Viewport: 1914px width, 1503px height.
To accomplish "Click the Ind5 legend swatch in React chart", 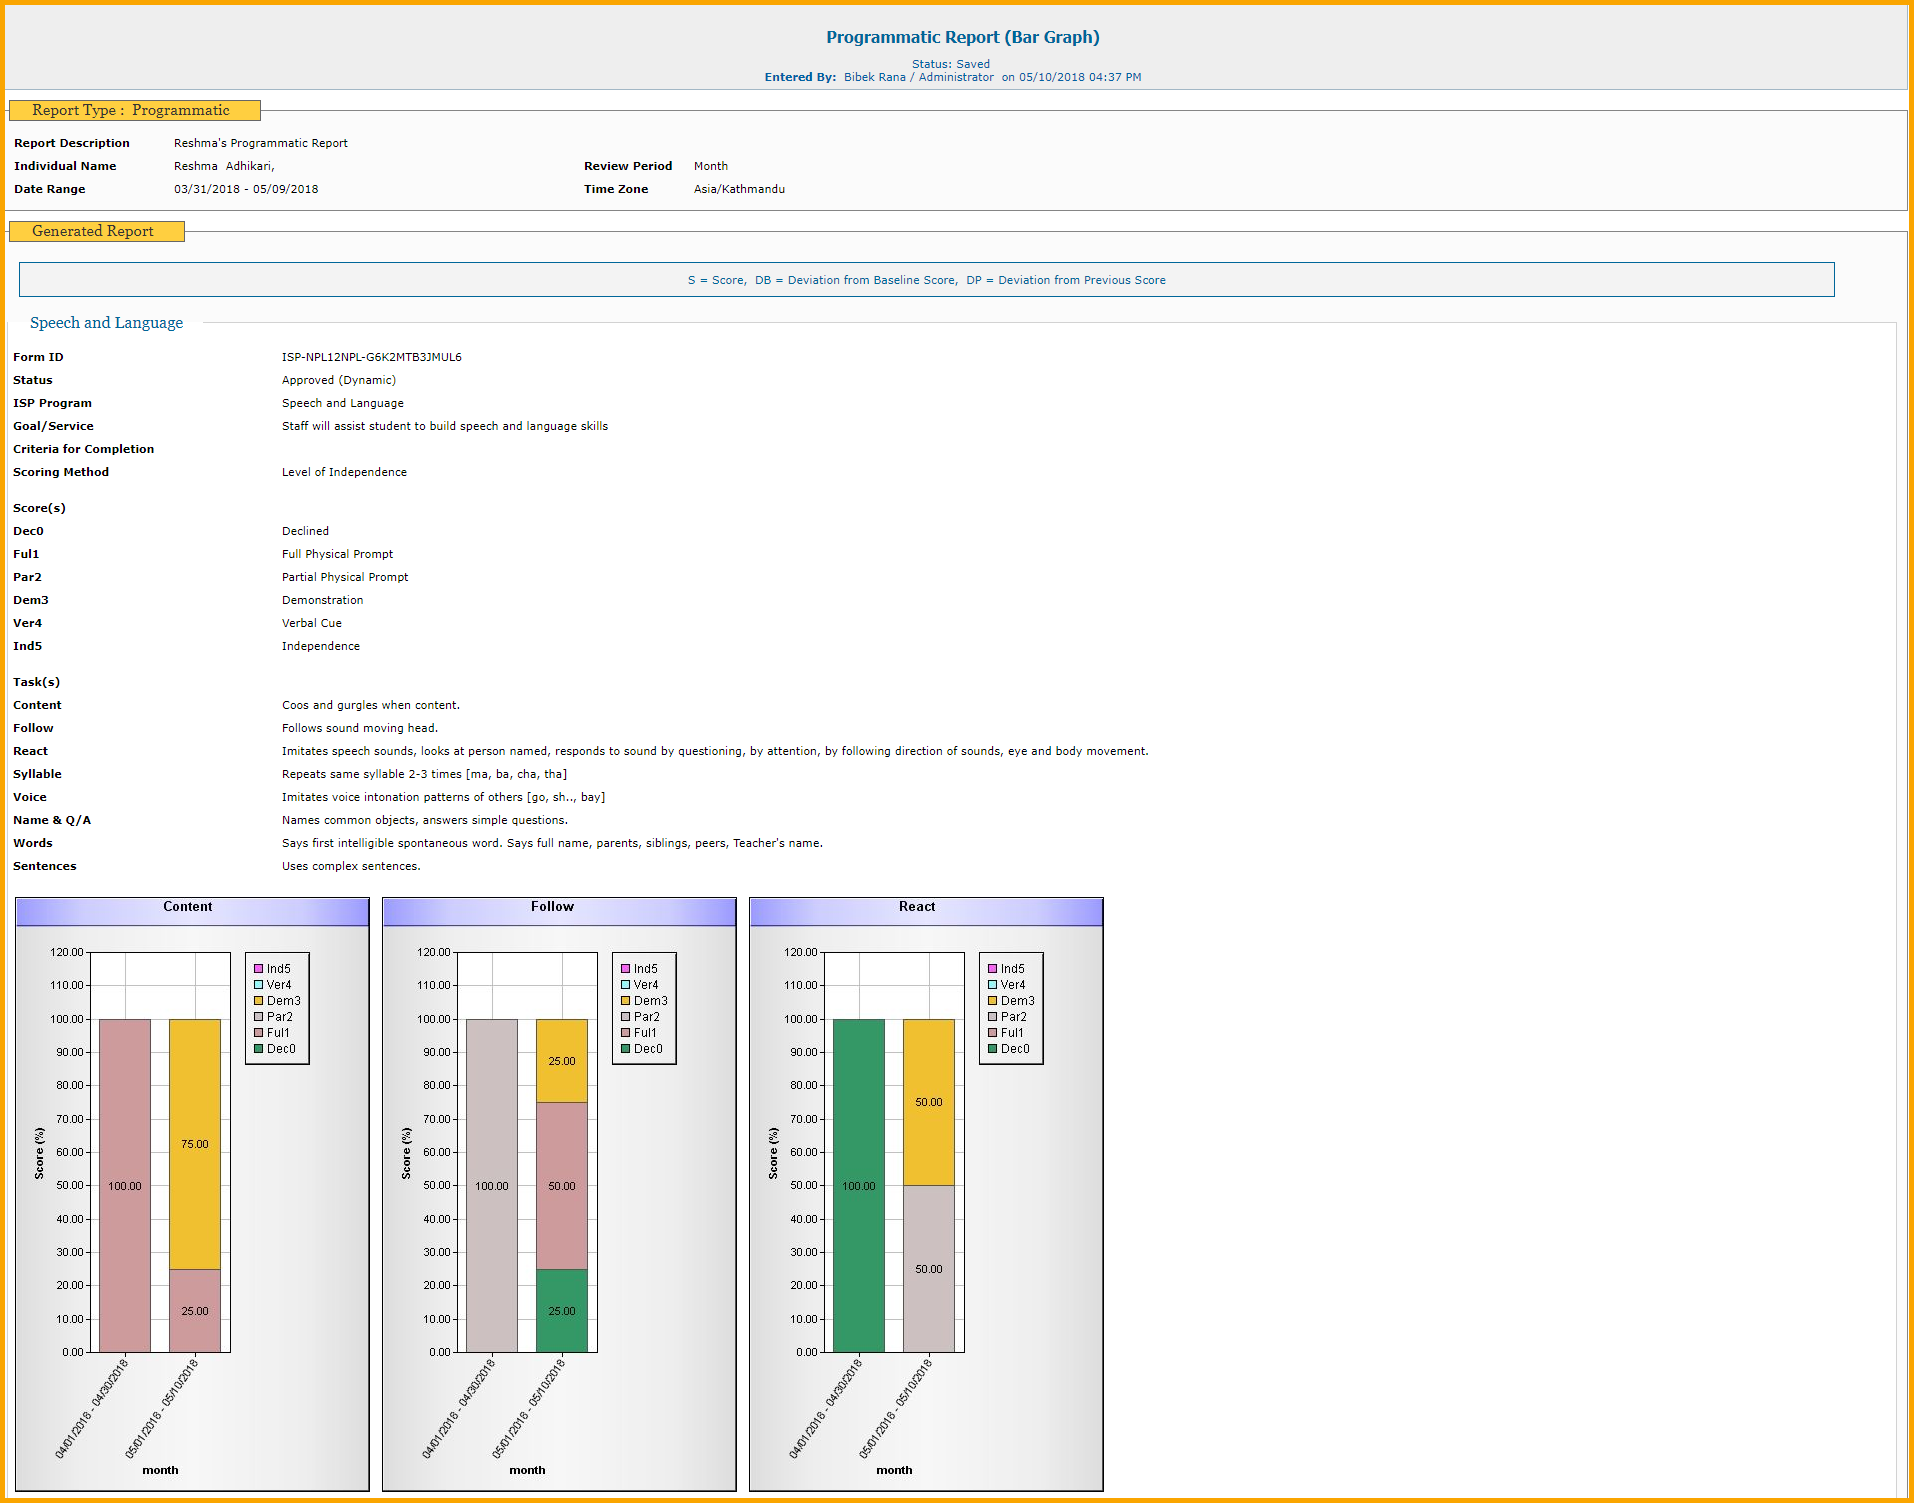I will click(x=992, y=969).
